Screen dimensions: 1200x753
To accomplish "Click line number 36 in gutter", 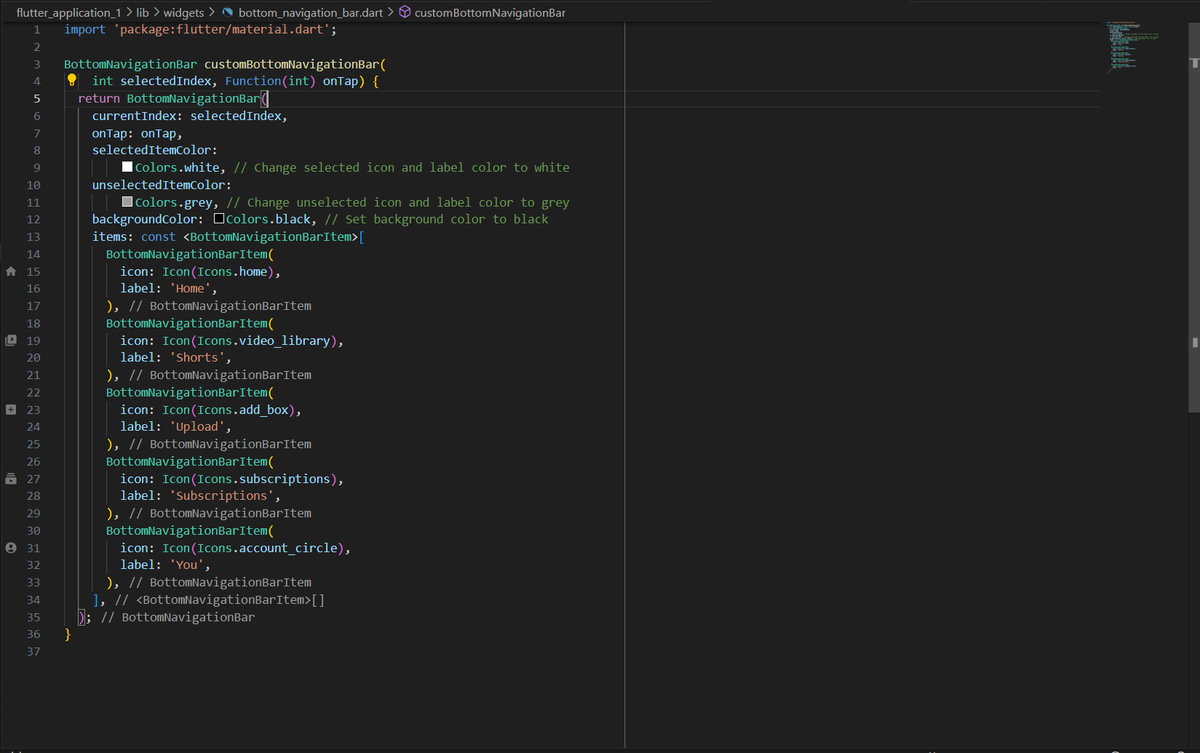I will 33,634.
